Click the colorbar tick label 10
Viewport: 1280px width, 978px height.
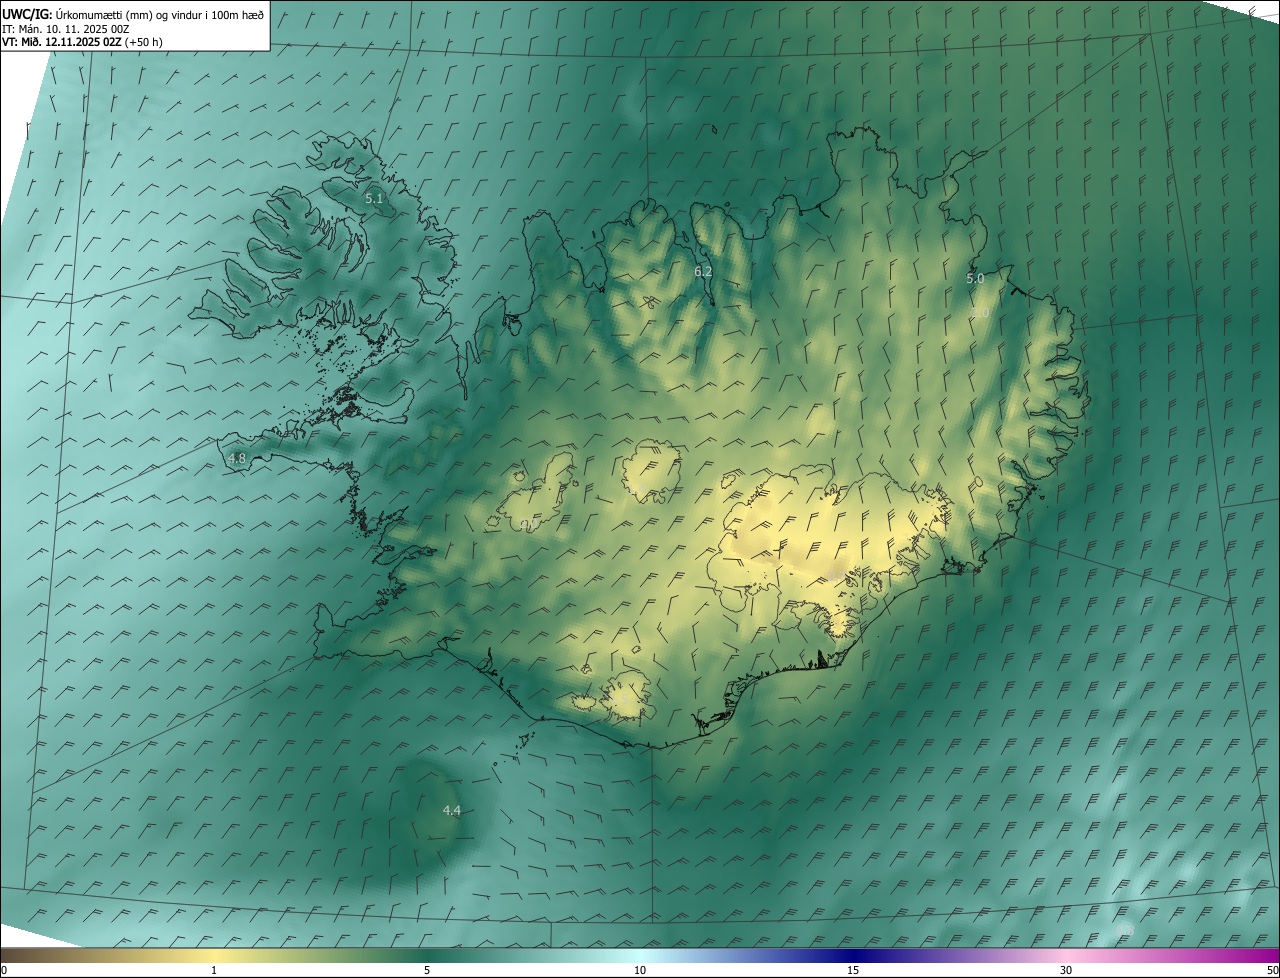[640, 970]
